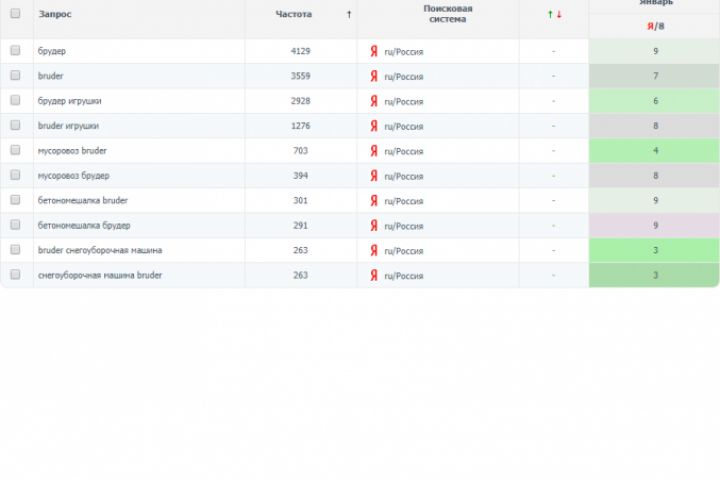The width and height of the screenshot is (720, 480).
Task: Toggle the select-all checkbox in header
Action: [15, 13]
